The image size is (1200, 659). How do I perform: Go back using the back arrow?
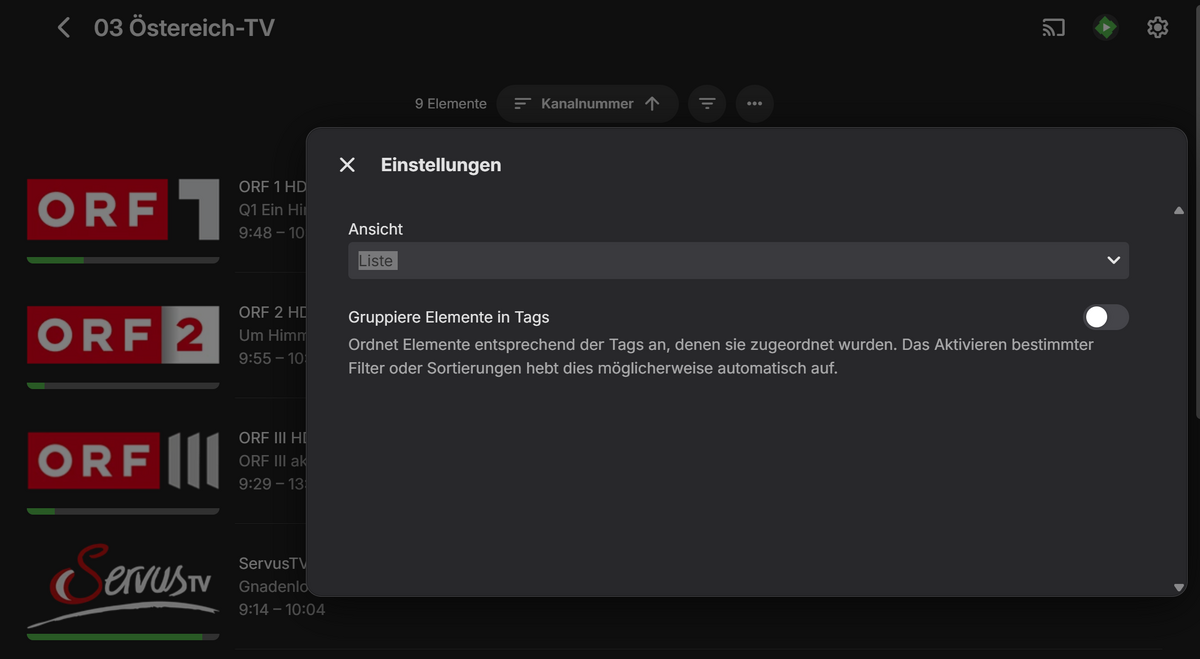[64, 28]
